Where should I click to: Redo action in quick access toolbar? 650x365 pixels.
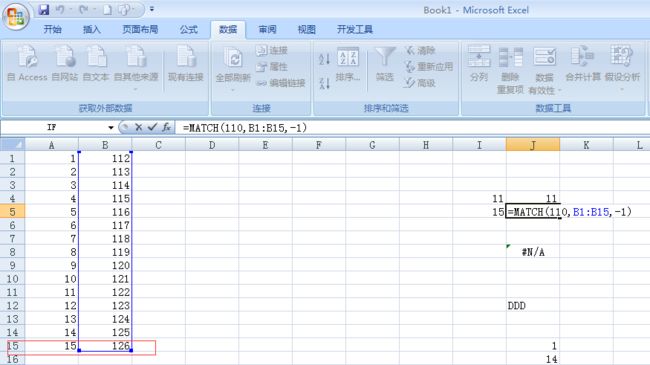point(84,10)
